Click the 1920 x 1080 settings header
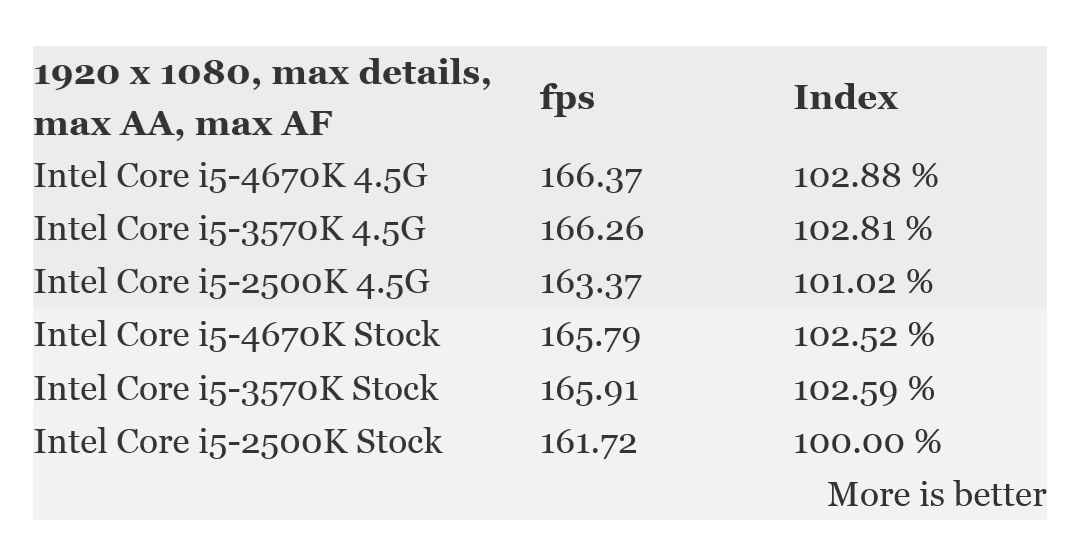Screen dimensions: 1080x558 tap(262, 98)
